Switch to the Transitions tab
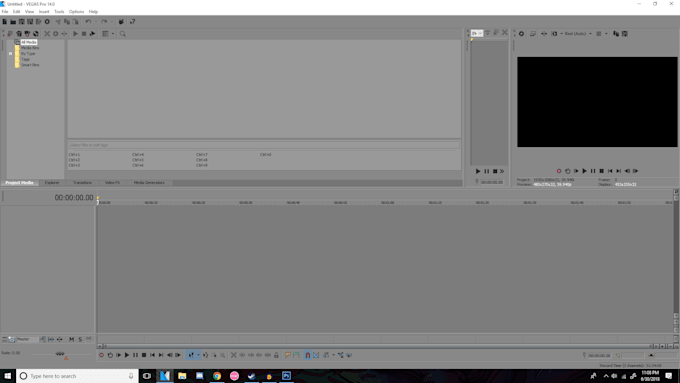The image size is (680, 383). point(82,183)
